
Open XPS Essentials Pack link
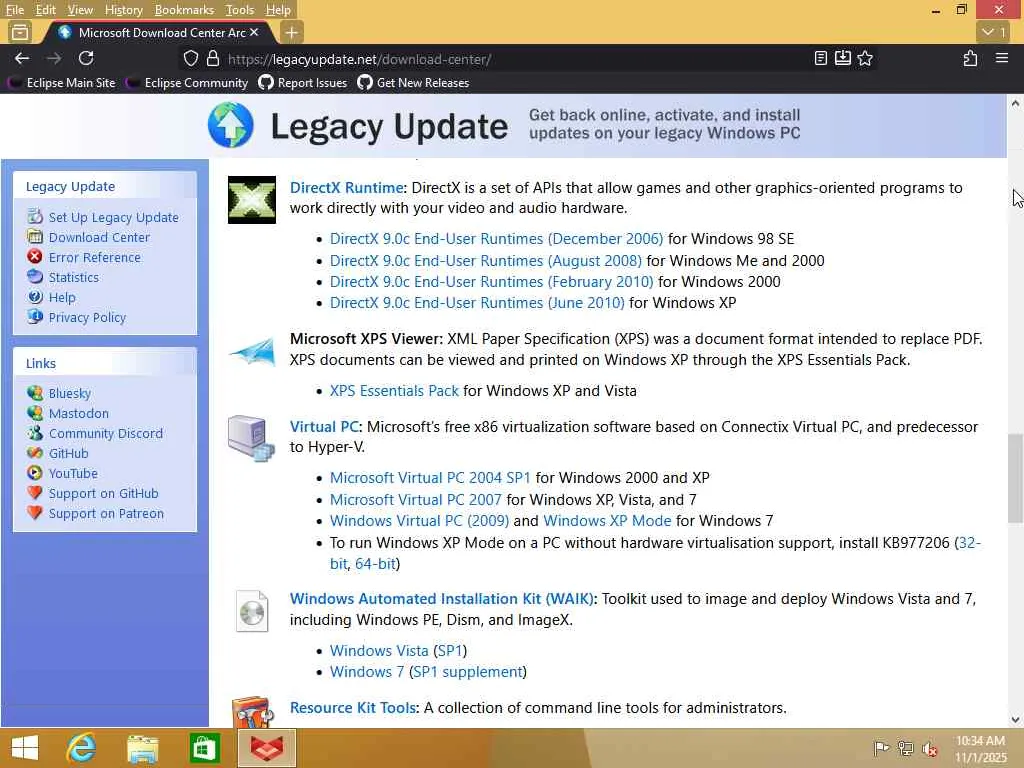click(x=394, y=391)
